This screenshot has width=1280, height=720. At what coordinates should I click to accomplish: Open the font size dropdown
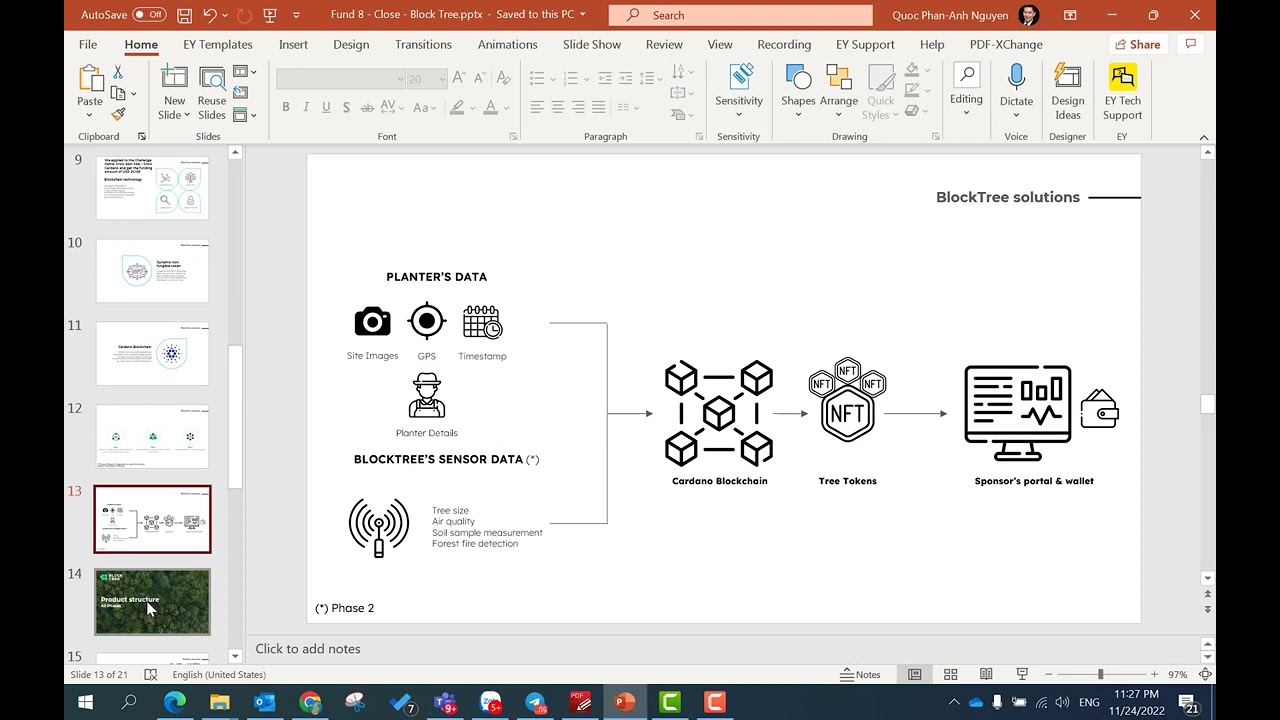coord(443,79)
